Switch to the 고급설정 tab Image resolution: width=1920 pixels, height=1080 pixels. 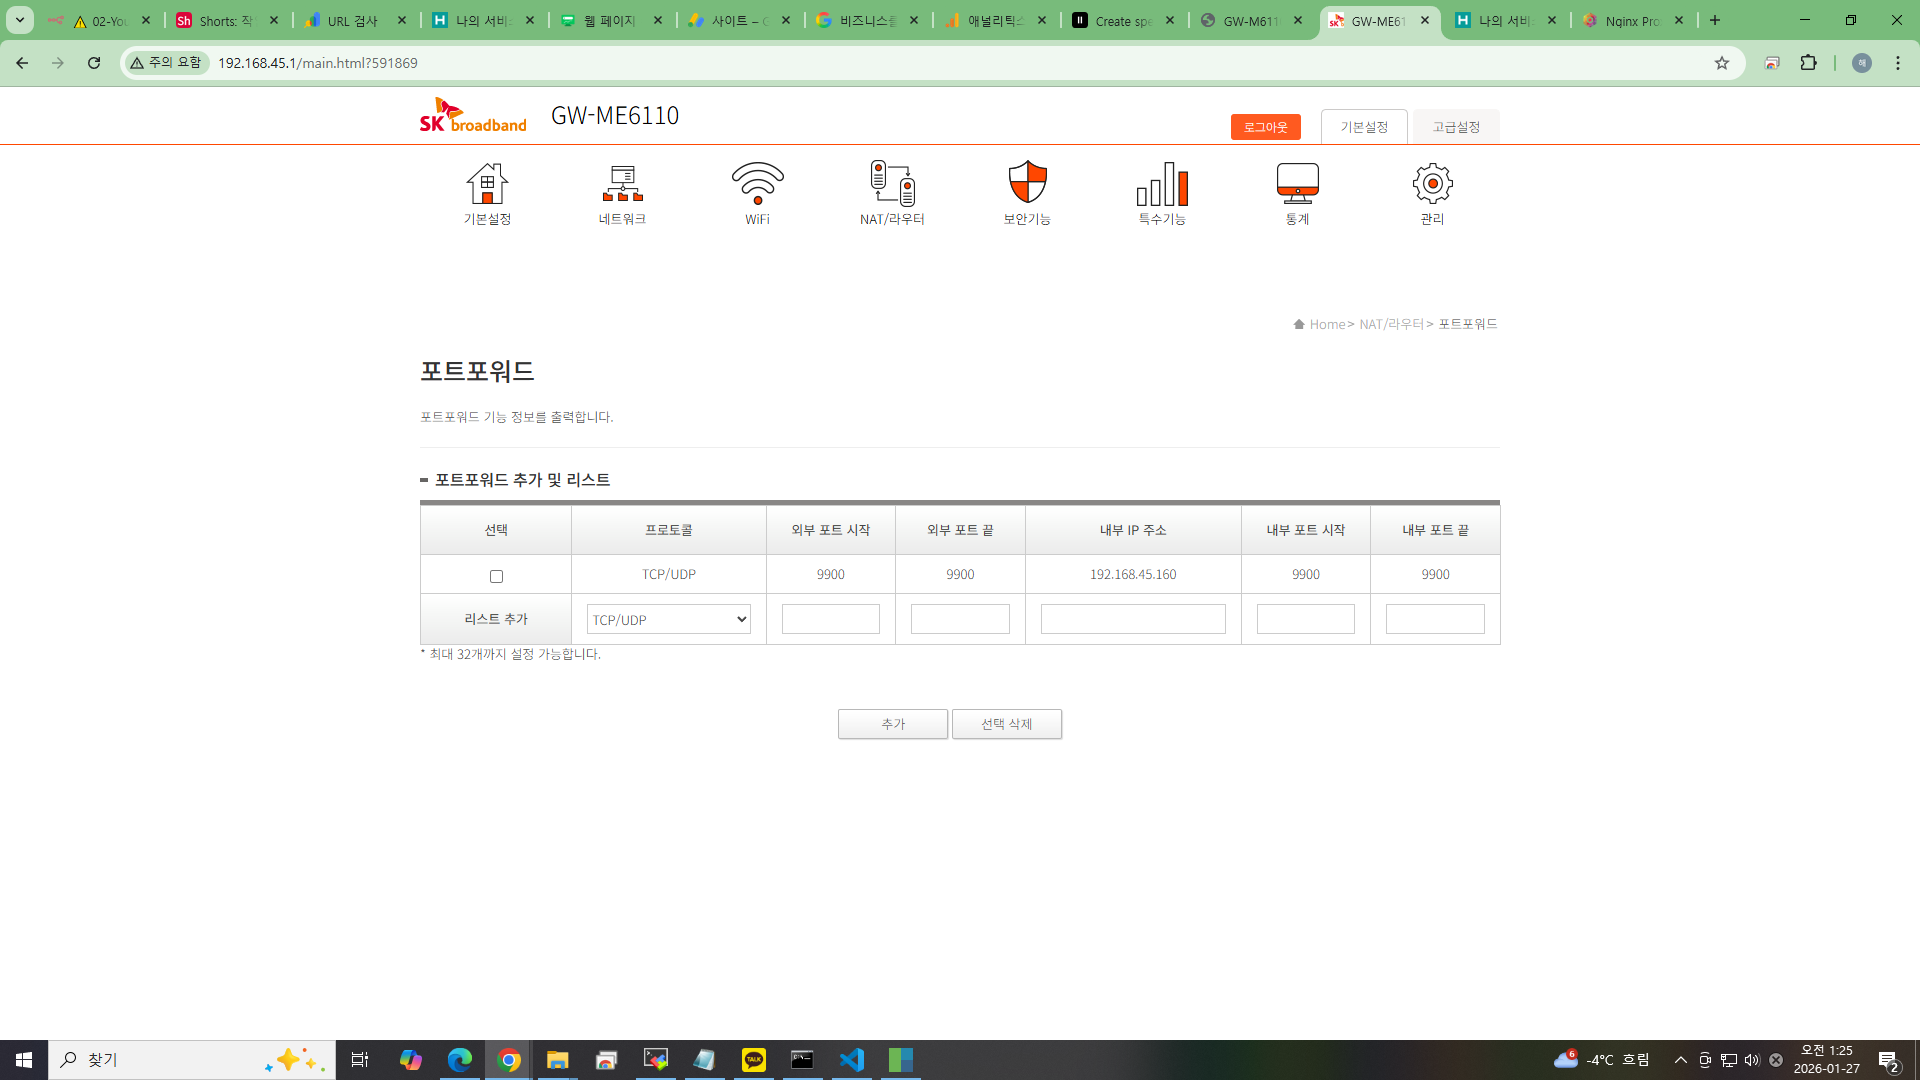(x=1455, y=127)
